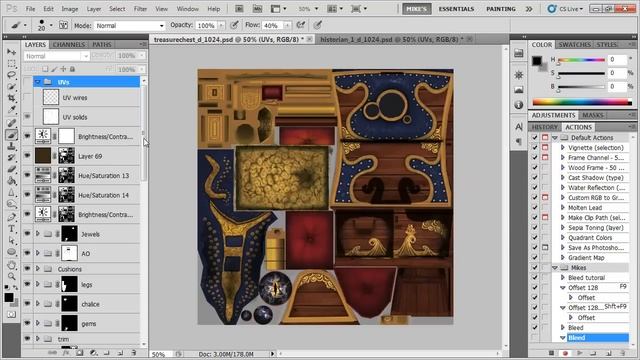
Task: Hide the Hue/Saturation 13 layer
Action: click(x=27, y=176)
